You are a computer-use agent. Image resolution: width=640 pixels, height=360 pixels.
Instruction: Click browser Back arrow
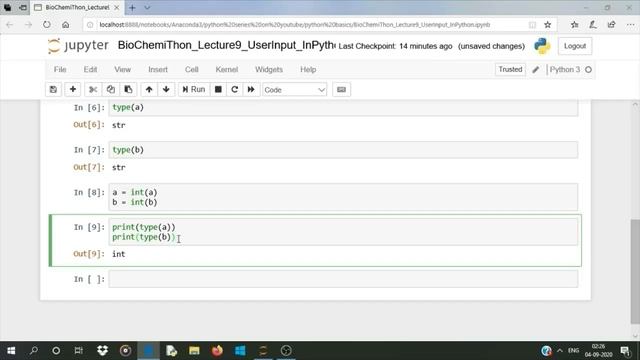click(10, 24)
